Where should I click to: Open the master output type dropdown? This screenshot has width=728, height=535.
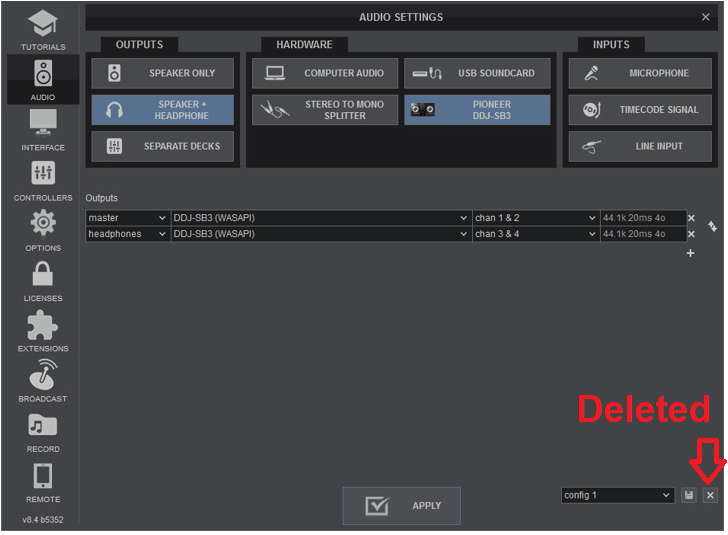click(127, 218)
